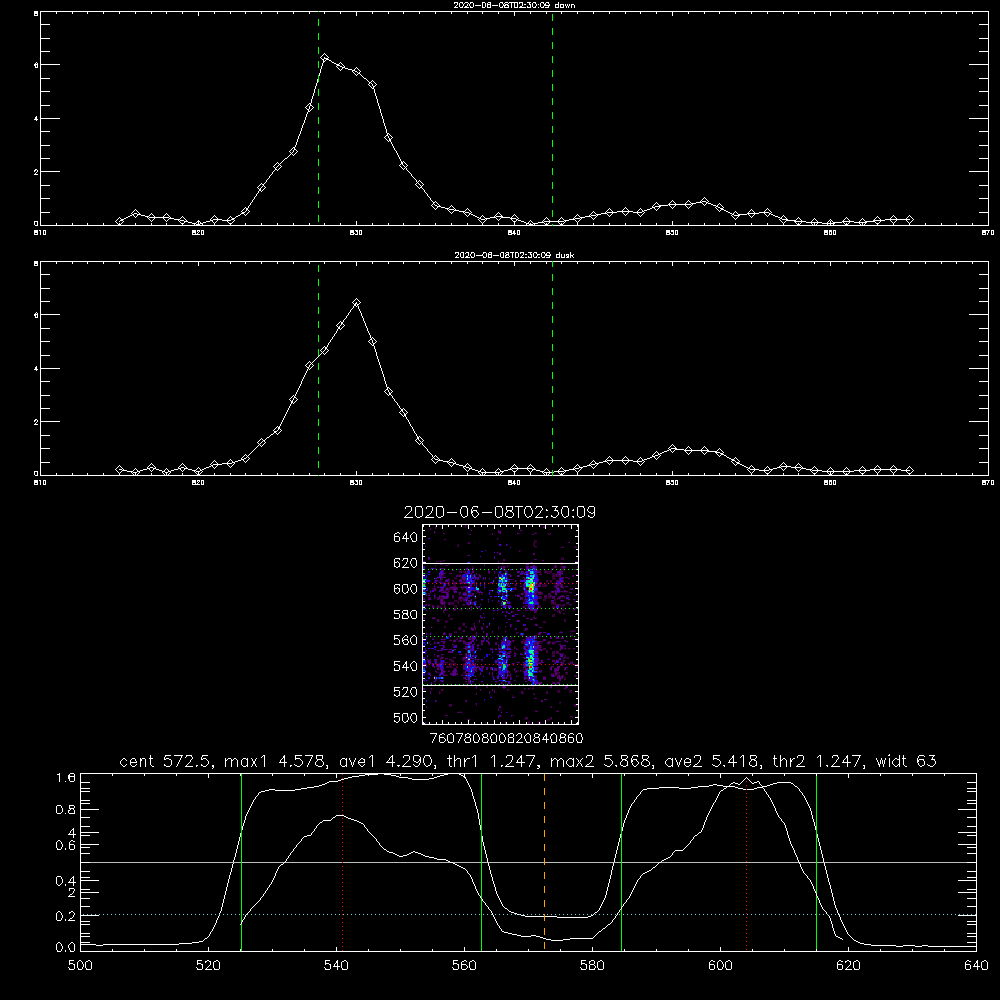Click the bottom plot x-axis label 540
The height and width of the screenshot is (1000, 1000).
[336, 966]
